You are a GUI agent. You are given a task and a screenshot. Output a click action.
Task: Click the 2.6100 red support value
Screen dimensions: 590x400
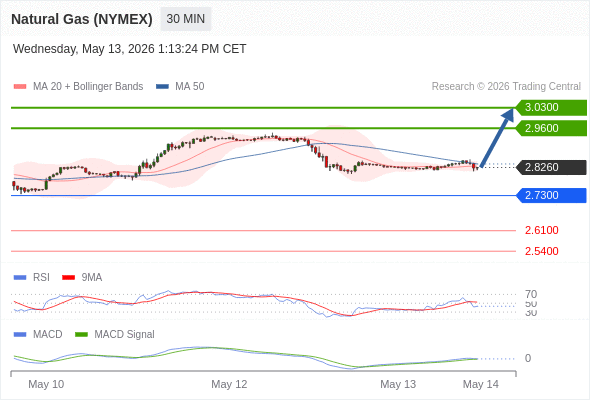tap(541, 230)
